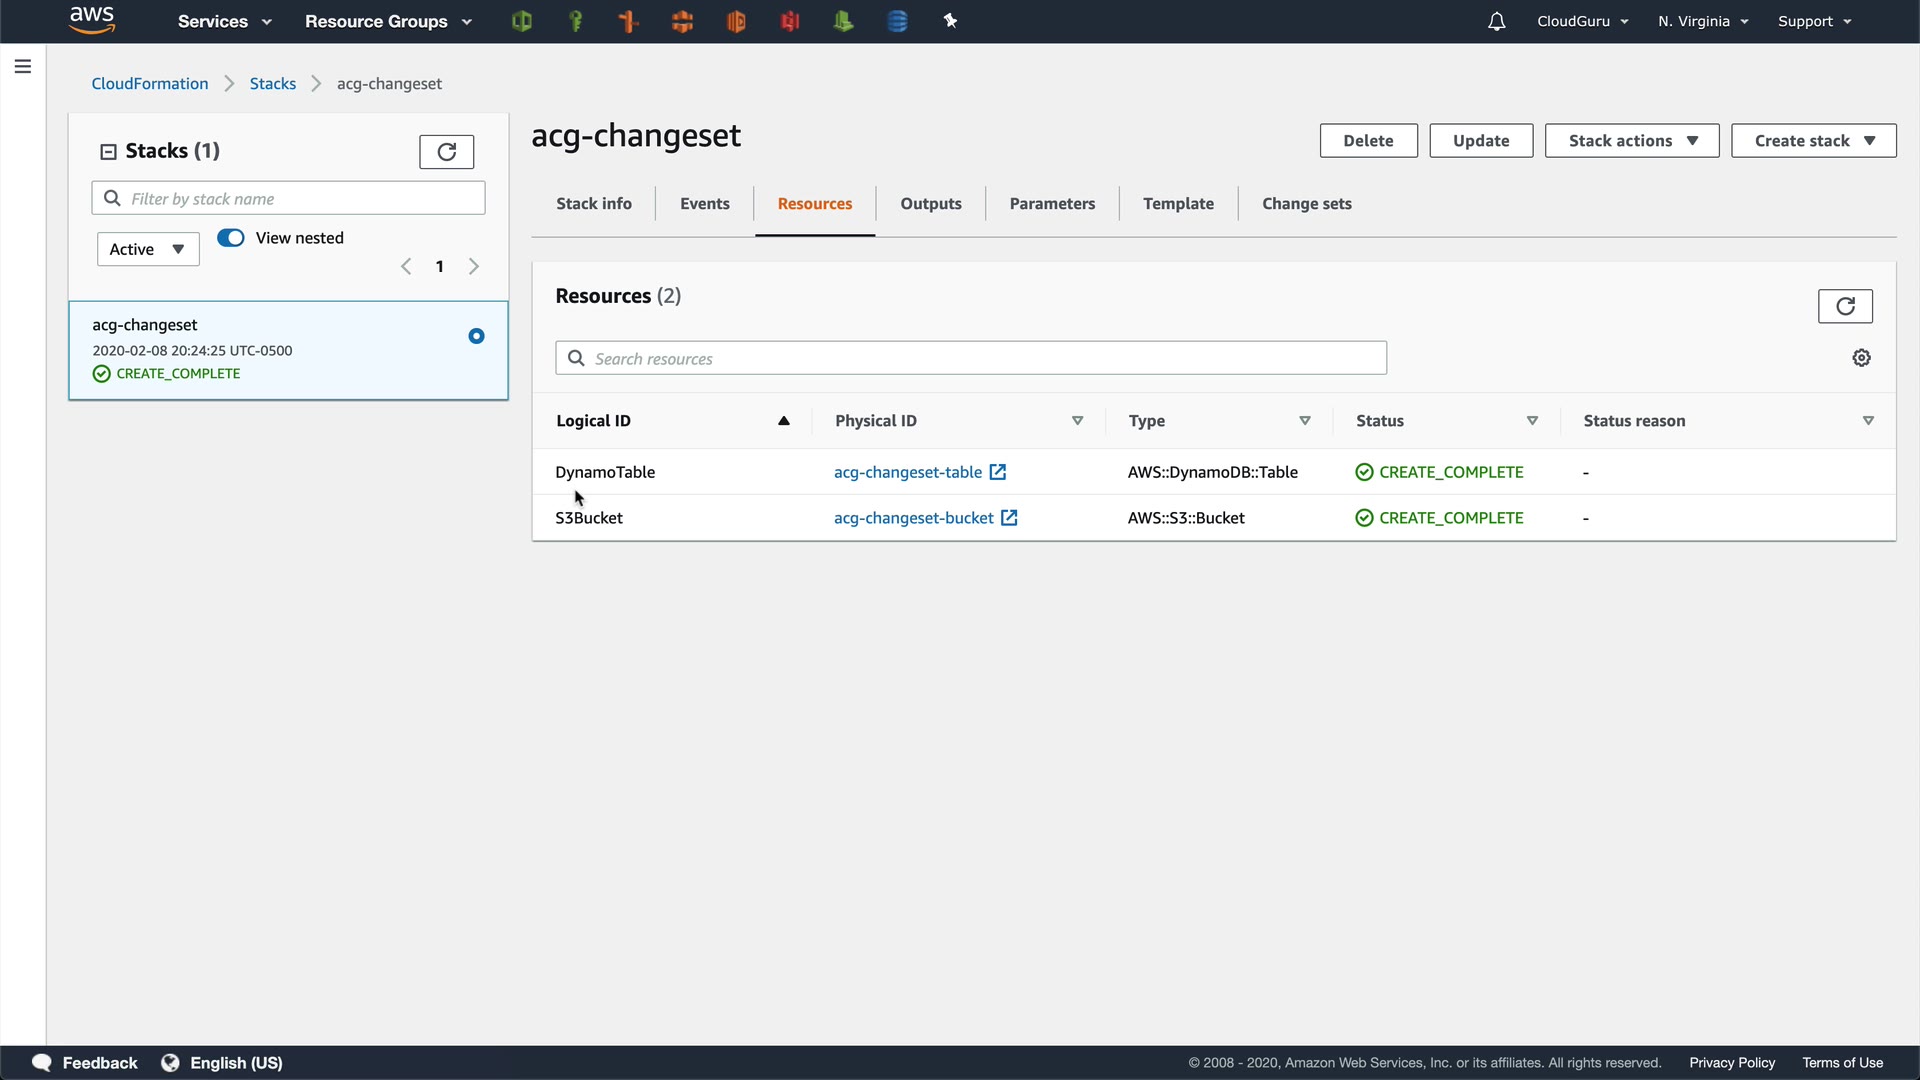Collapse the Stacks panel with minus box
Screen dimensions: 1920x1080
[x=108, y=152]
